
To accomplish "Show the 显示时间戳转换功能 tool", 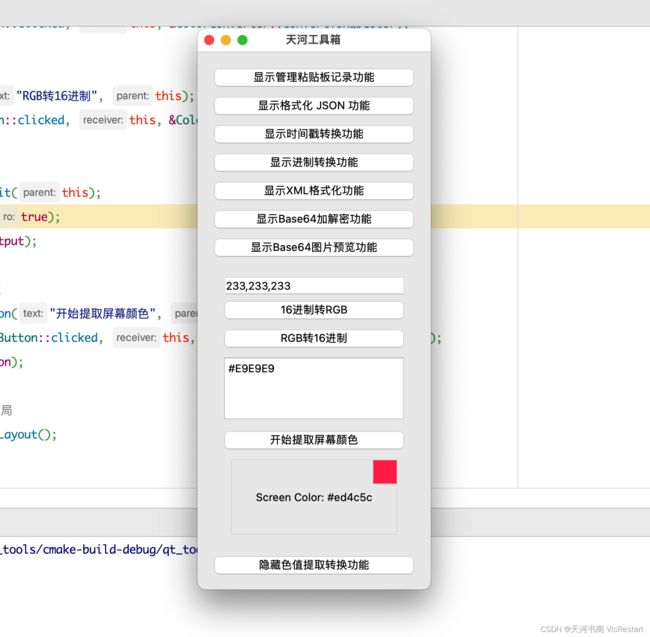I will (x=314, y=134).
